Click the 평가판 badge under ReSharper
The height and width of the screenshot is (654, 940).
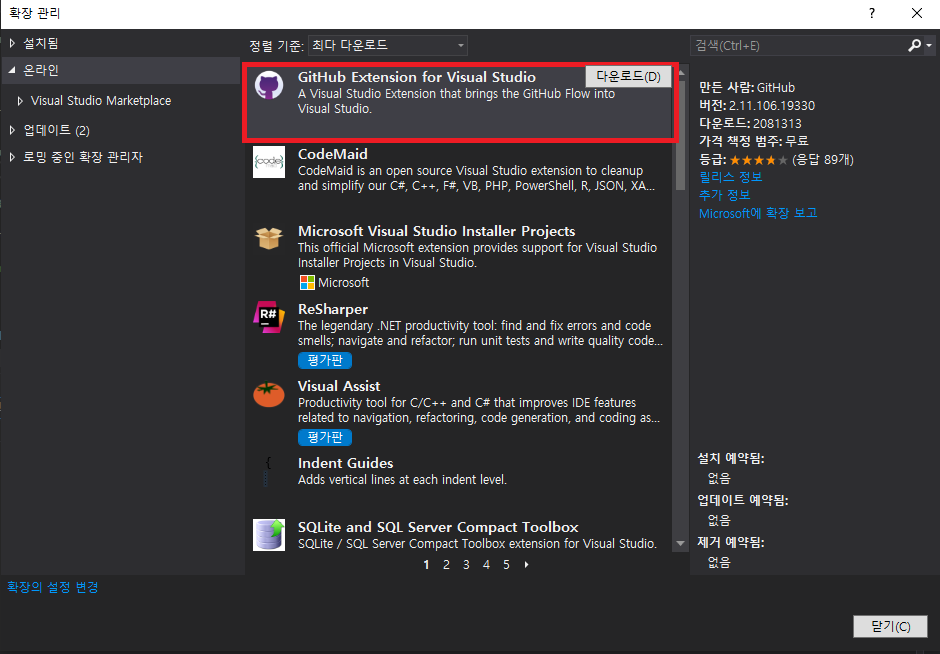click(x=325, y=360)
